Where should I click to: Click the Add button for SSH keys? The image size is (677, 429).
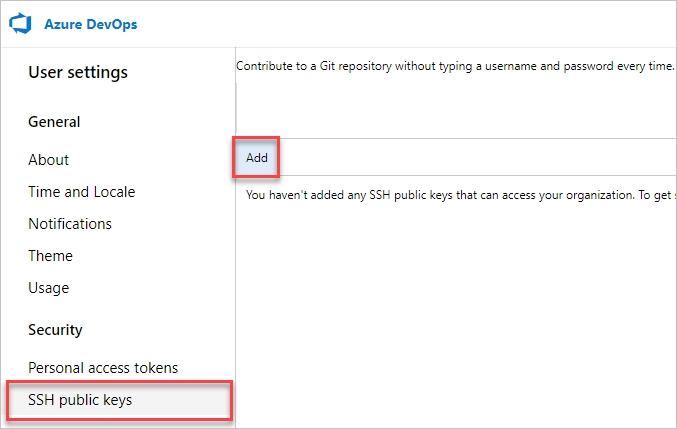point(256,158)
